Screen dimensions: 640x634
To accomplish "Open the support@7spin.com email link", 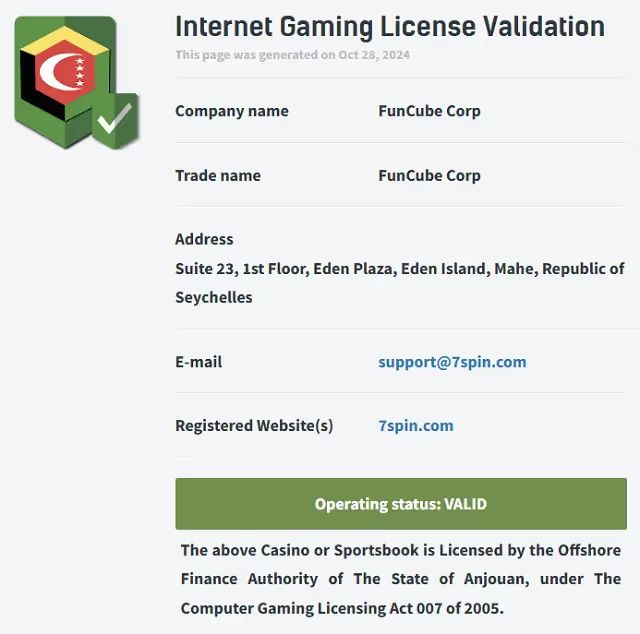I will click(452, 362).
